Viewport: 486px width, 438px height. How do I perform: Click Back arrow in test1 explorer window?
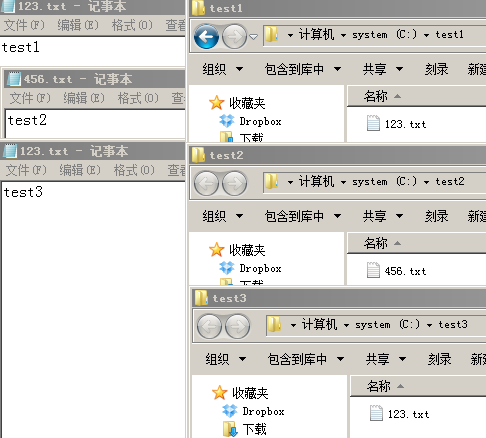coord(206,36)
